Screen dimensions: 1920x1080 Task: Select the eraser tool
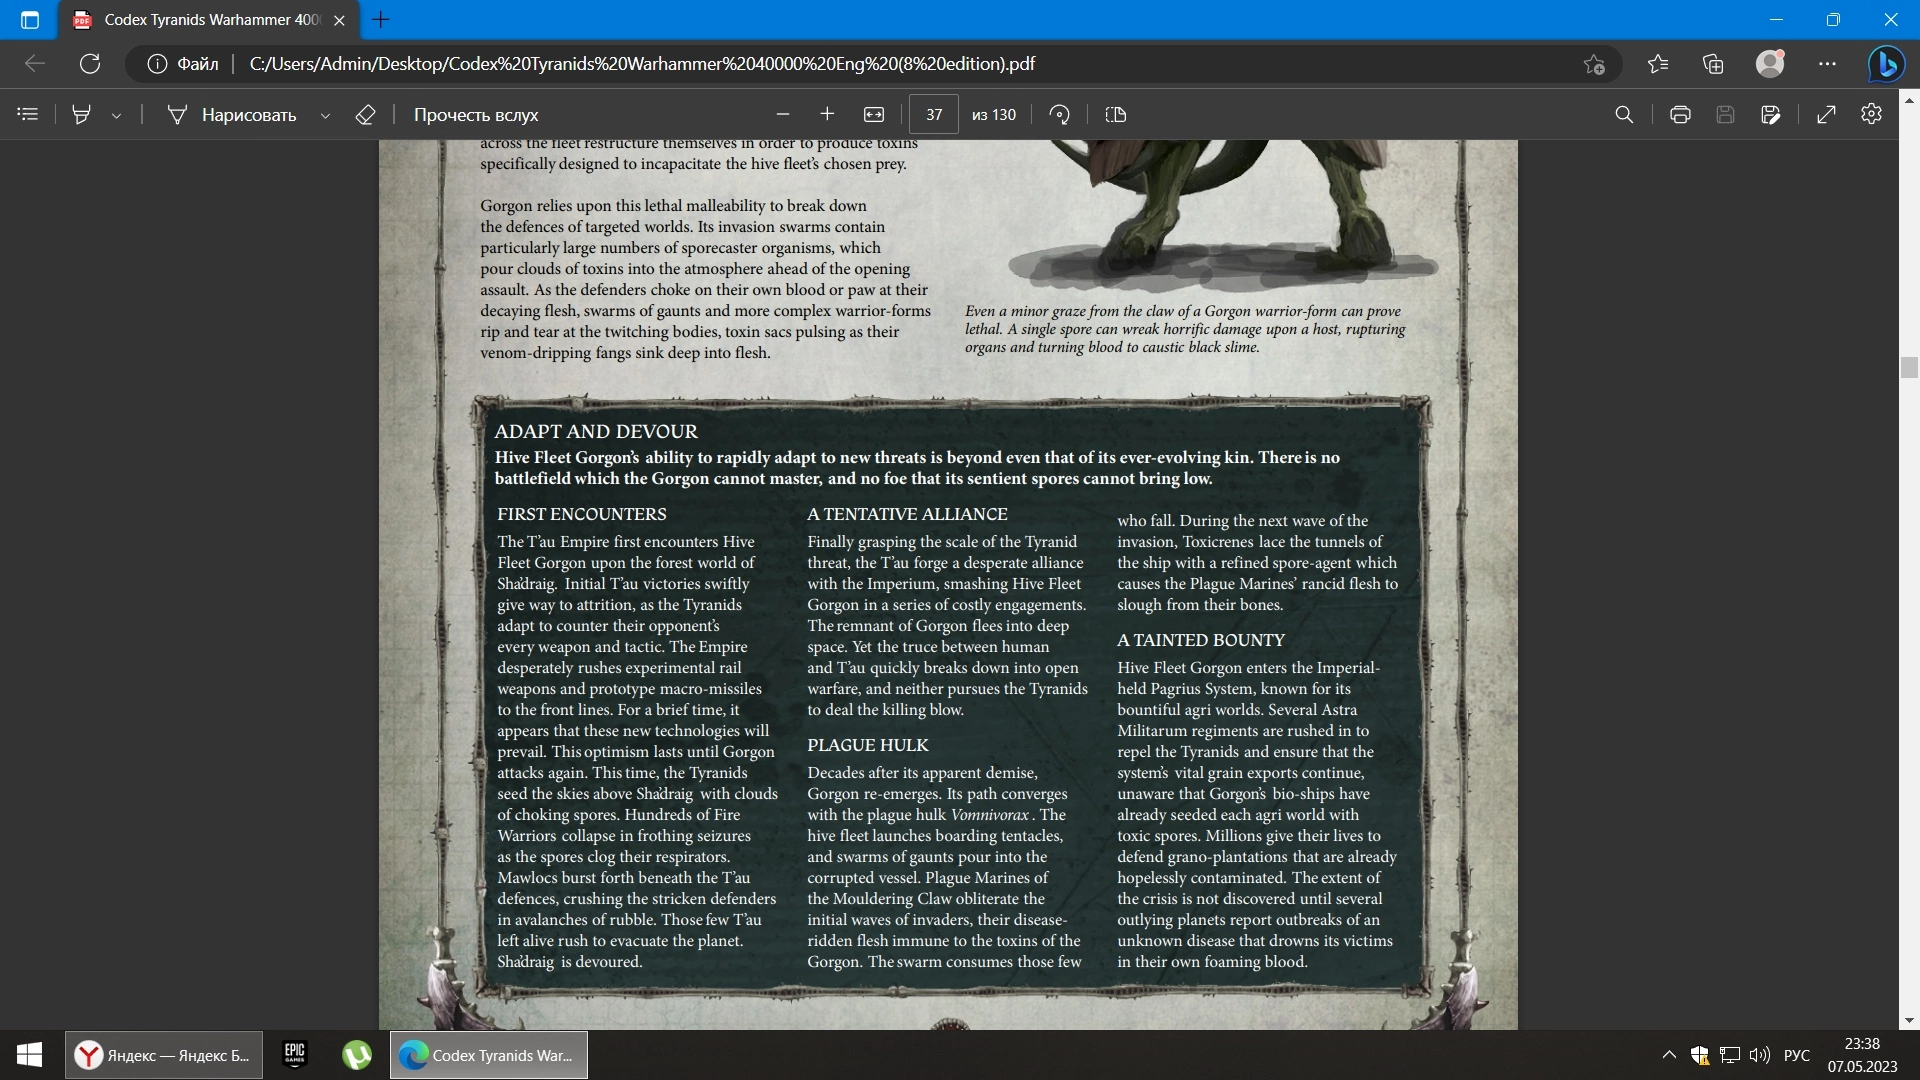(x=365, y=115)
